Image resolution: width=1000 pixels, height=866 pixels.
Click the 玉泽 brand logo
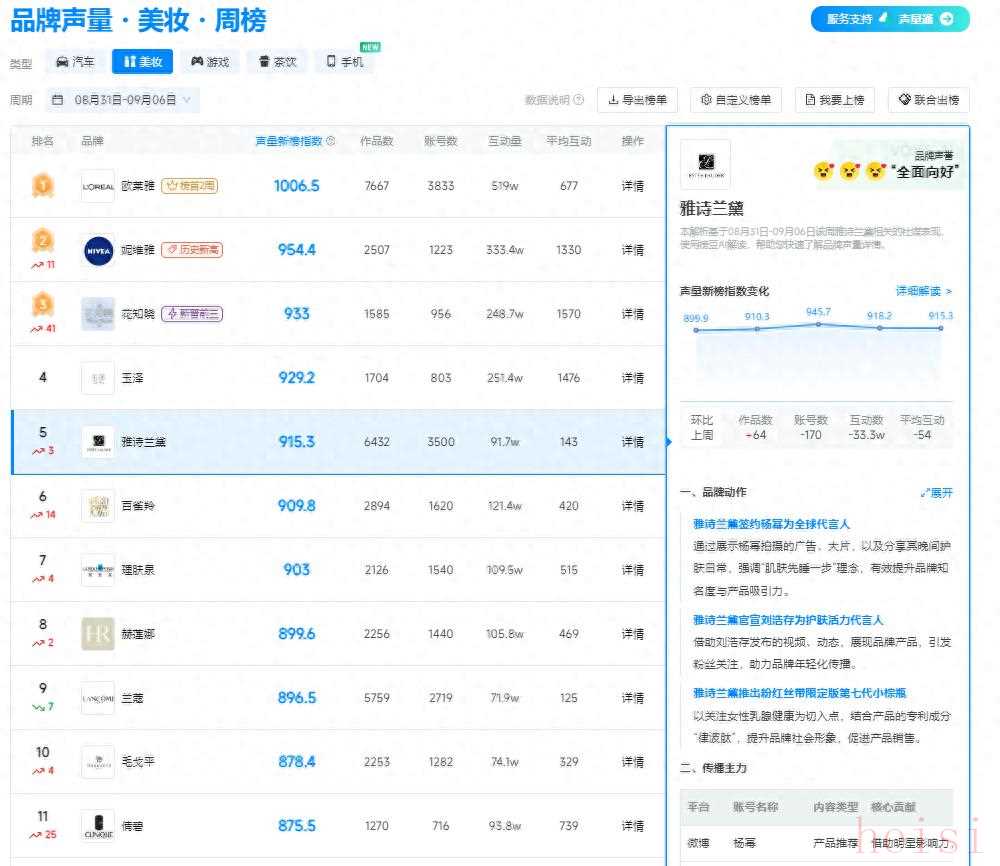tap(98, 378)
